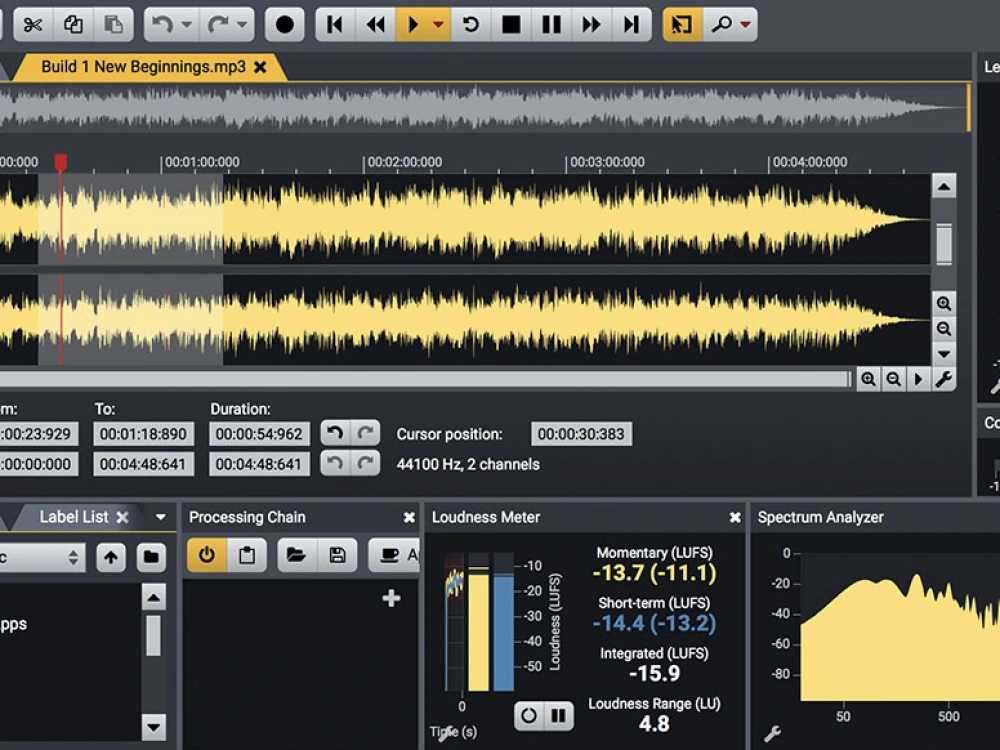Click the selection To field 00:01:18:890

[x=143, y=434]
